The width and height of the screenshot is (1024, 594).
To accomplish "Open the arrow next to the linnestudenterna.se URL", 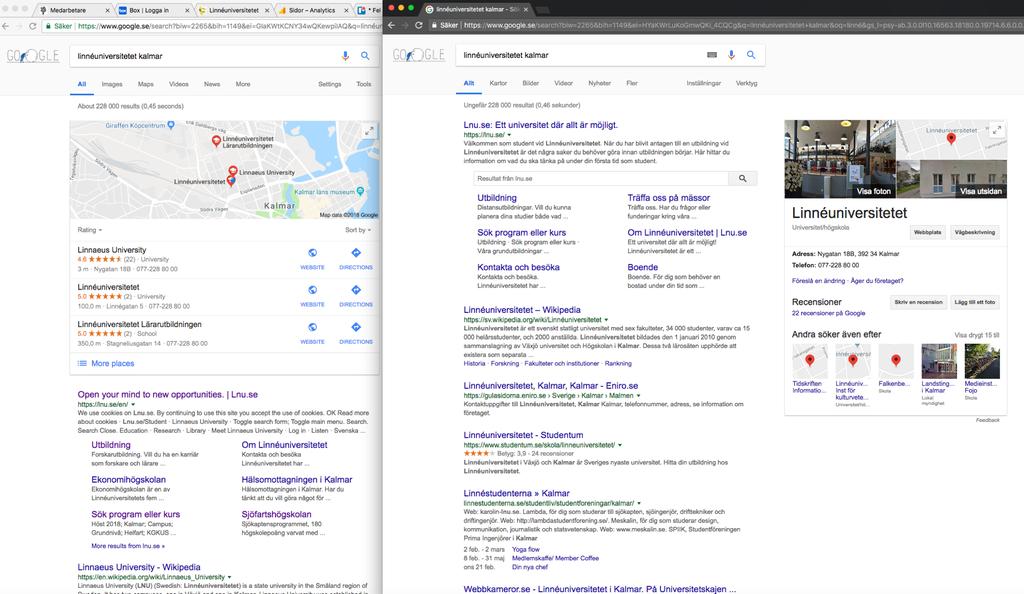I will [x=639, y=503].
